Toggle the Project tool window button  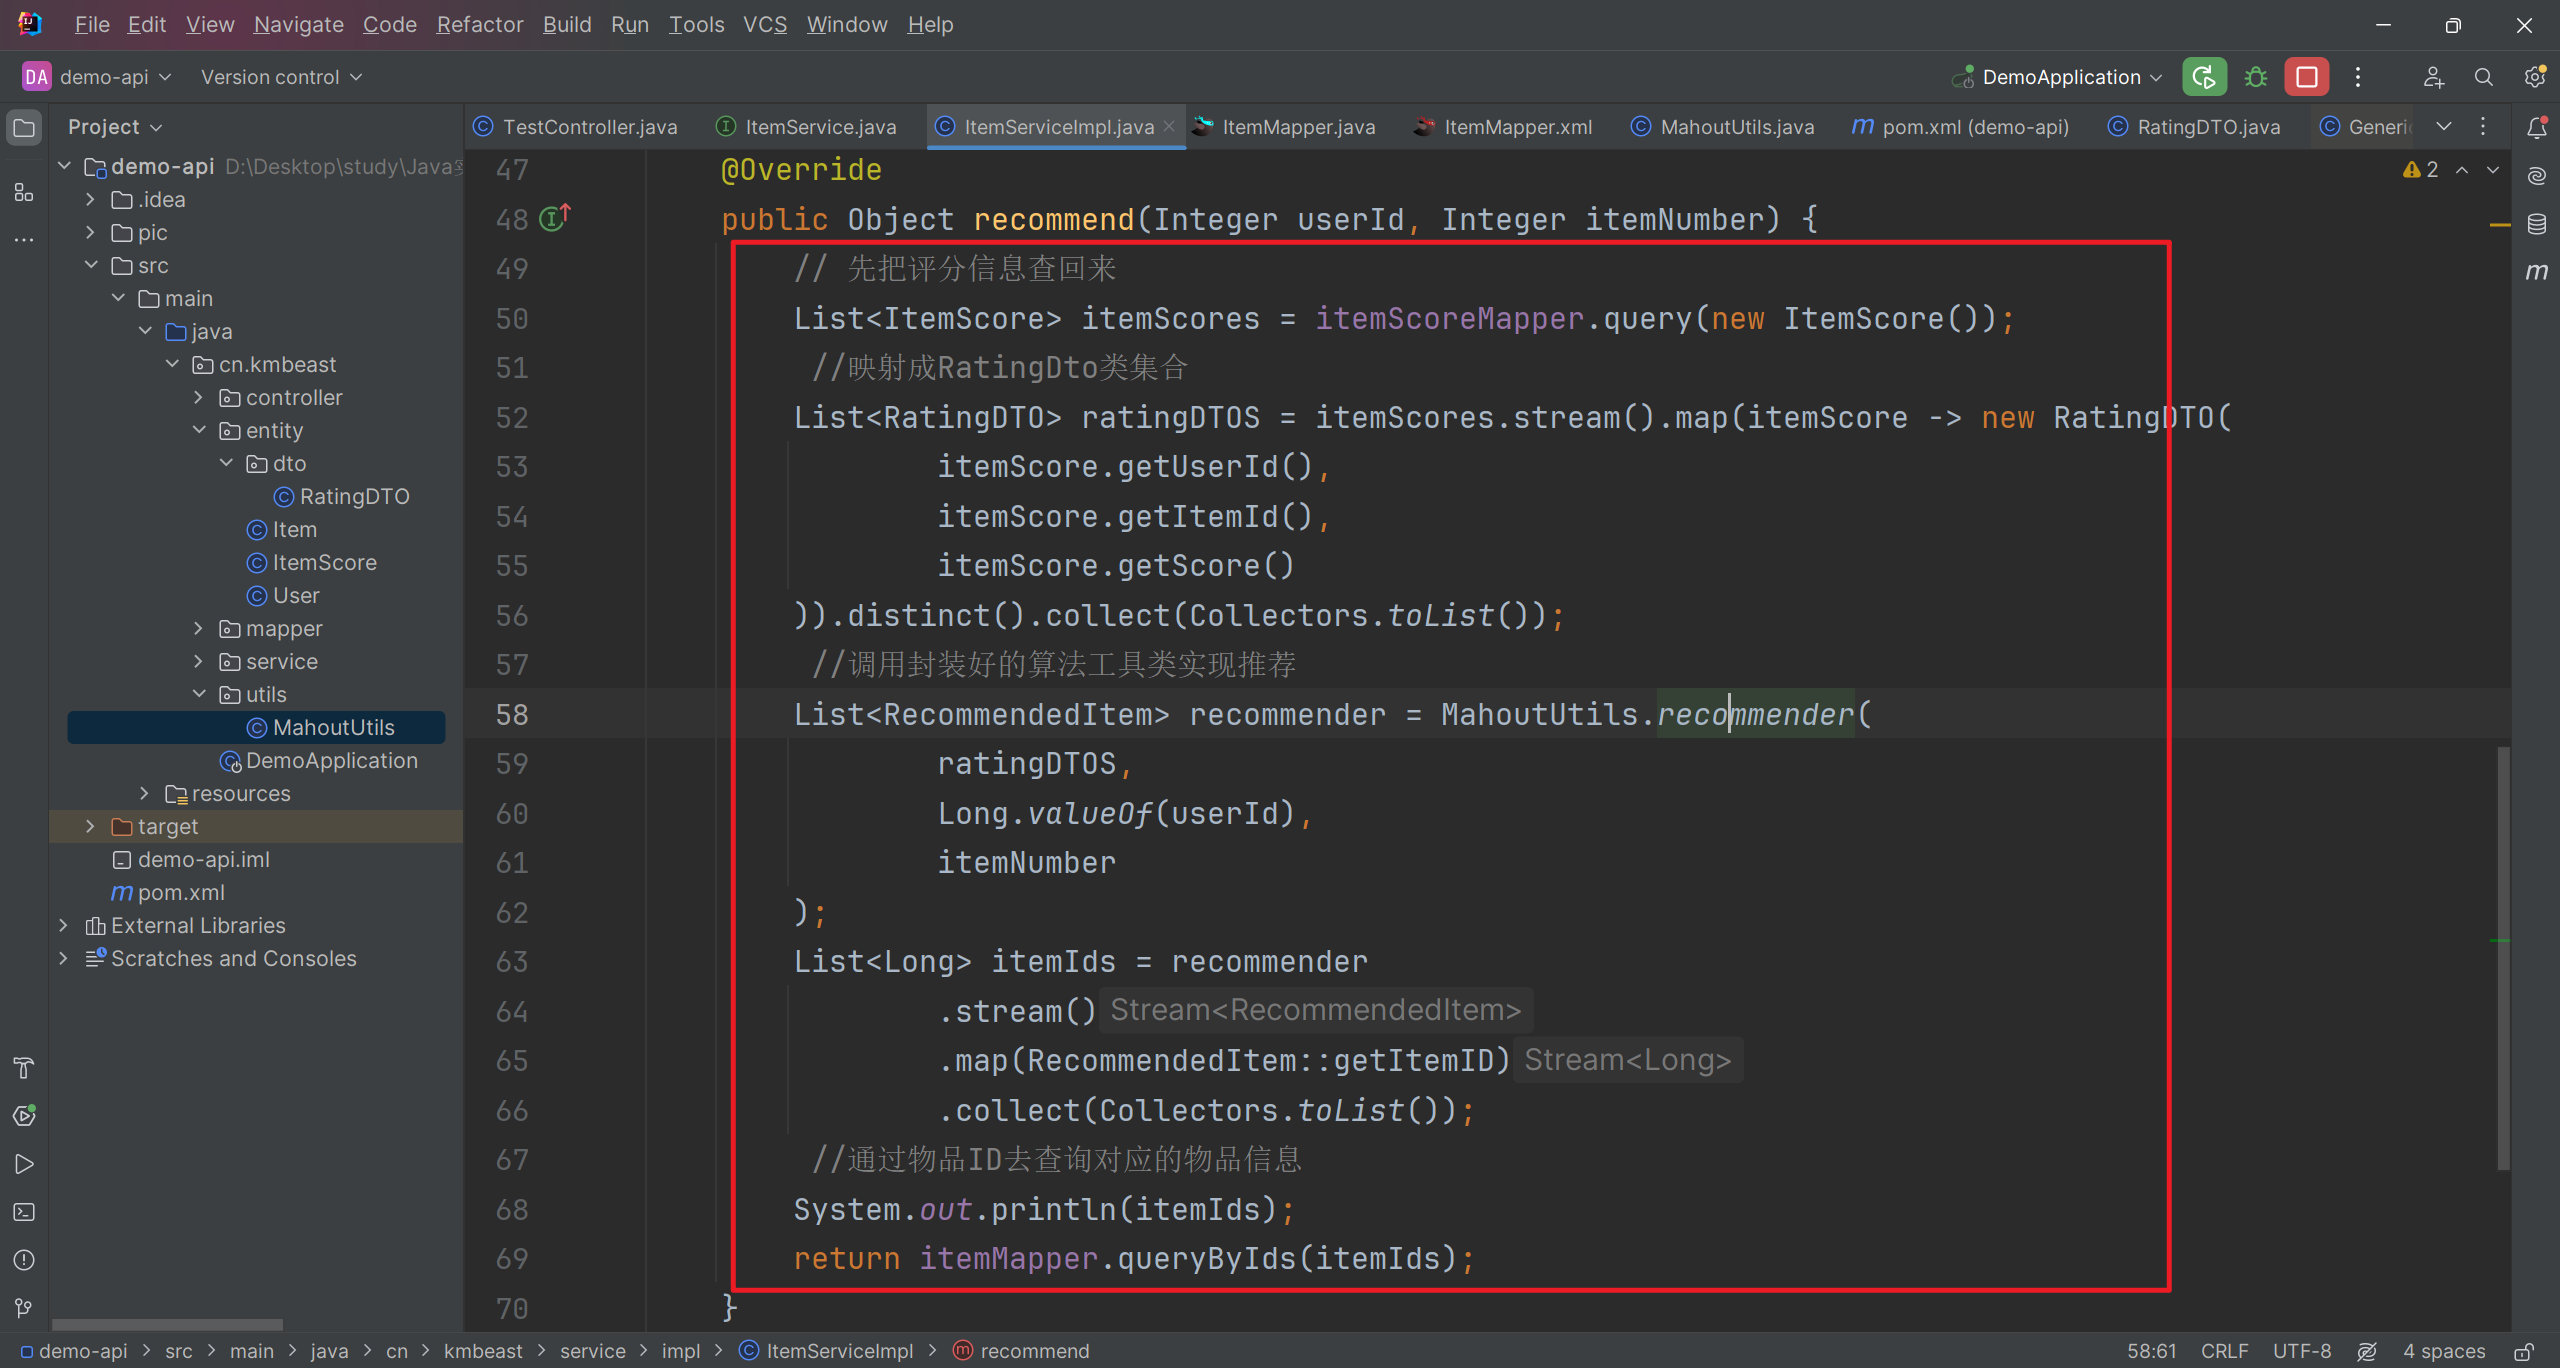[24, 127]
